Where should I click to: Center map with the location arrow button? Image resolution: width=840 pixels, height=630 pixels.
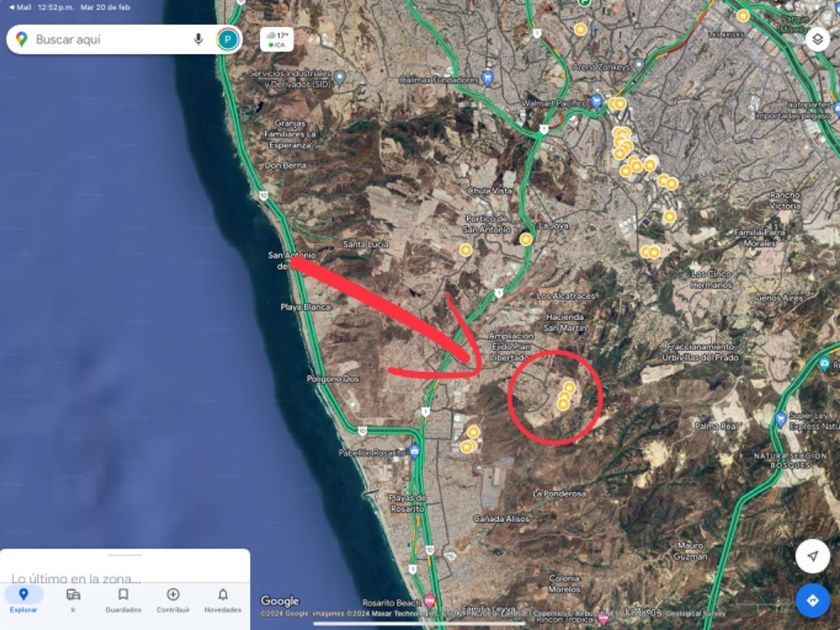point(813,557)
